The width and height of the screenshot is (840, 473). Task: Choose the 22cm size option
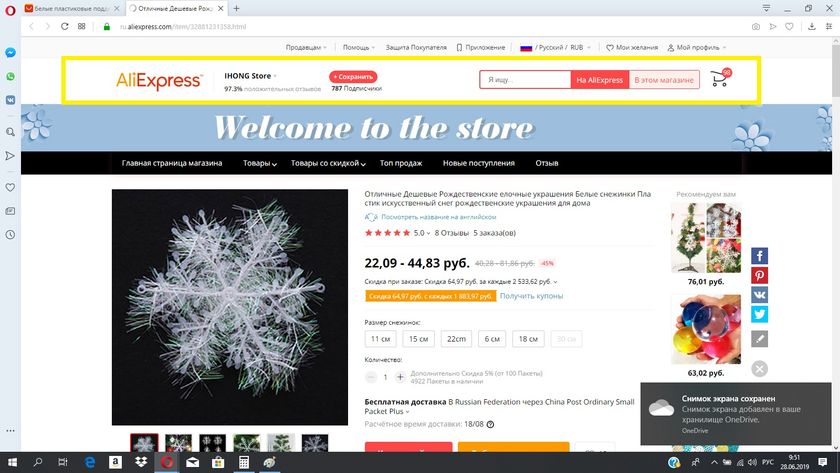[x=456, y=339]
